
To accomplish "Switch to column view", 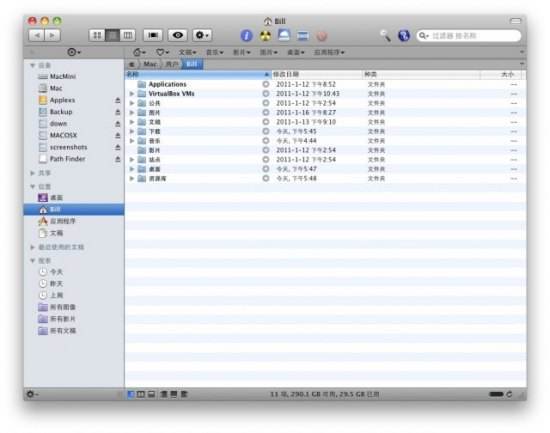I will (x=128, y=35).
